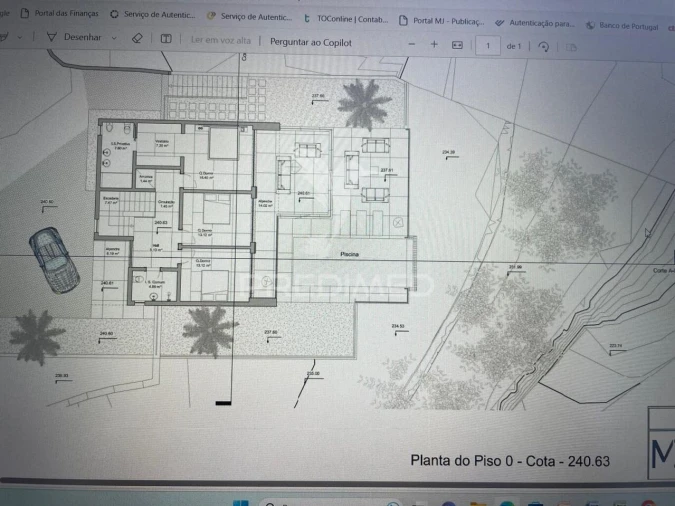Toggle Ler em voz alta

220,41
